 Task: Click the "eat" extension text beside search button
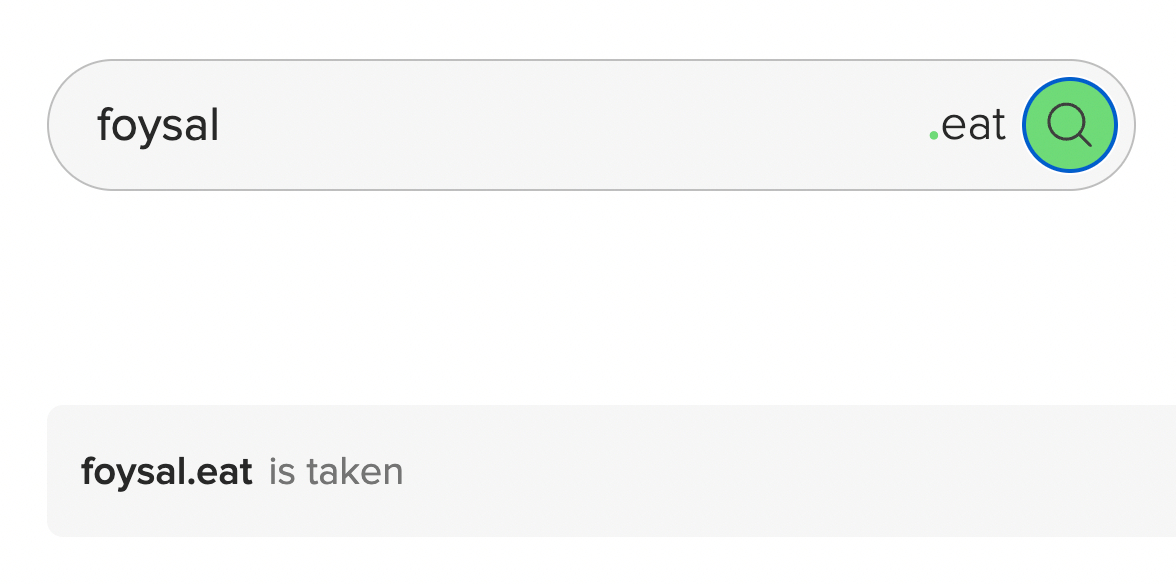coord(973,126)
